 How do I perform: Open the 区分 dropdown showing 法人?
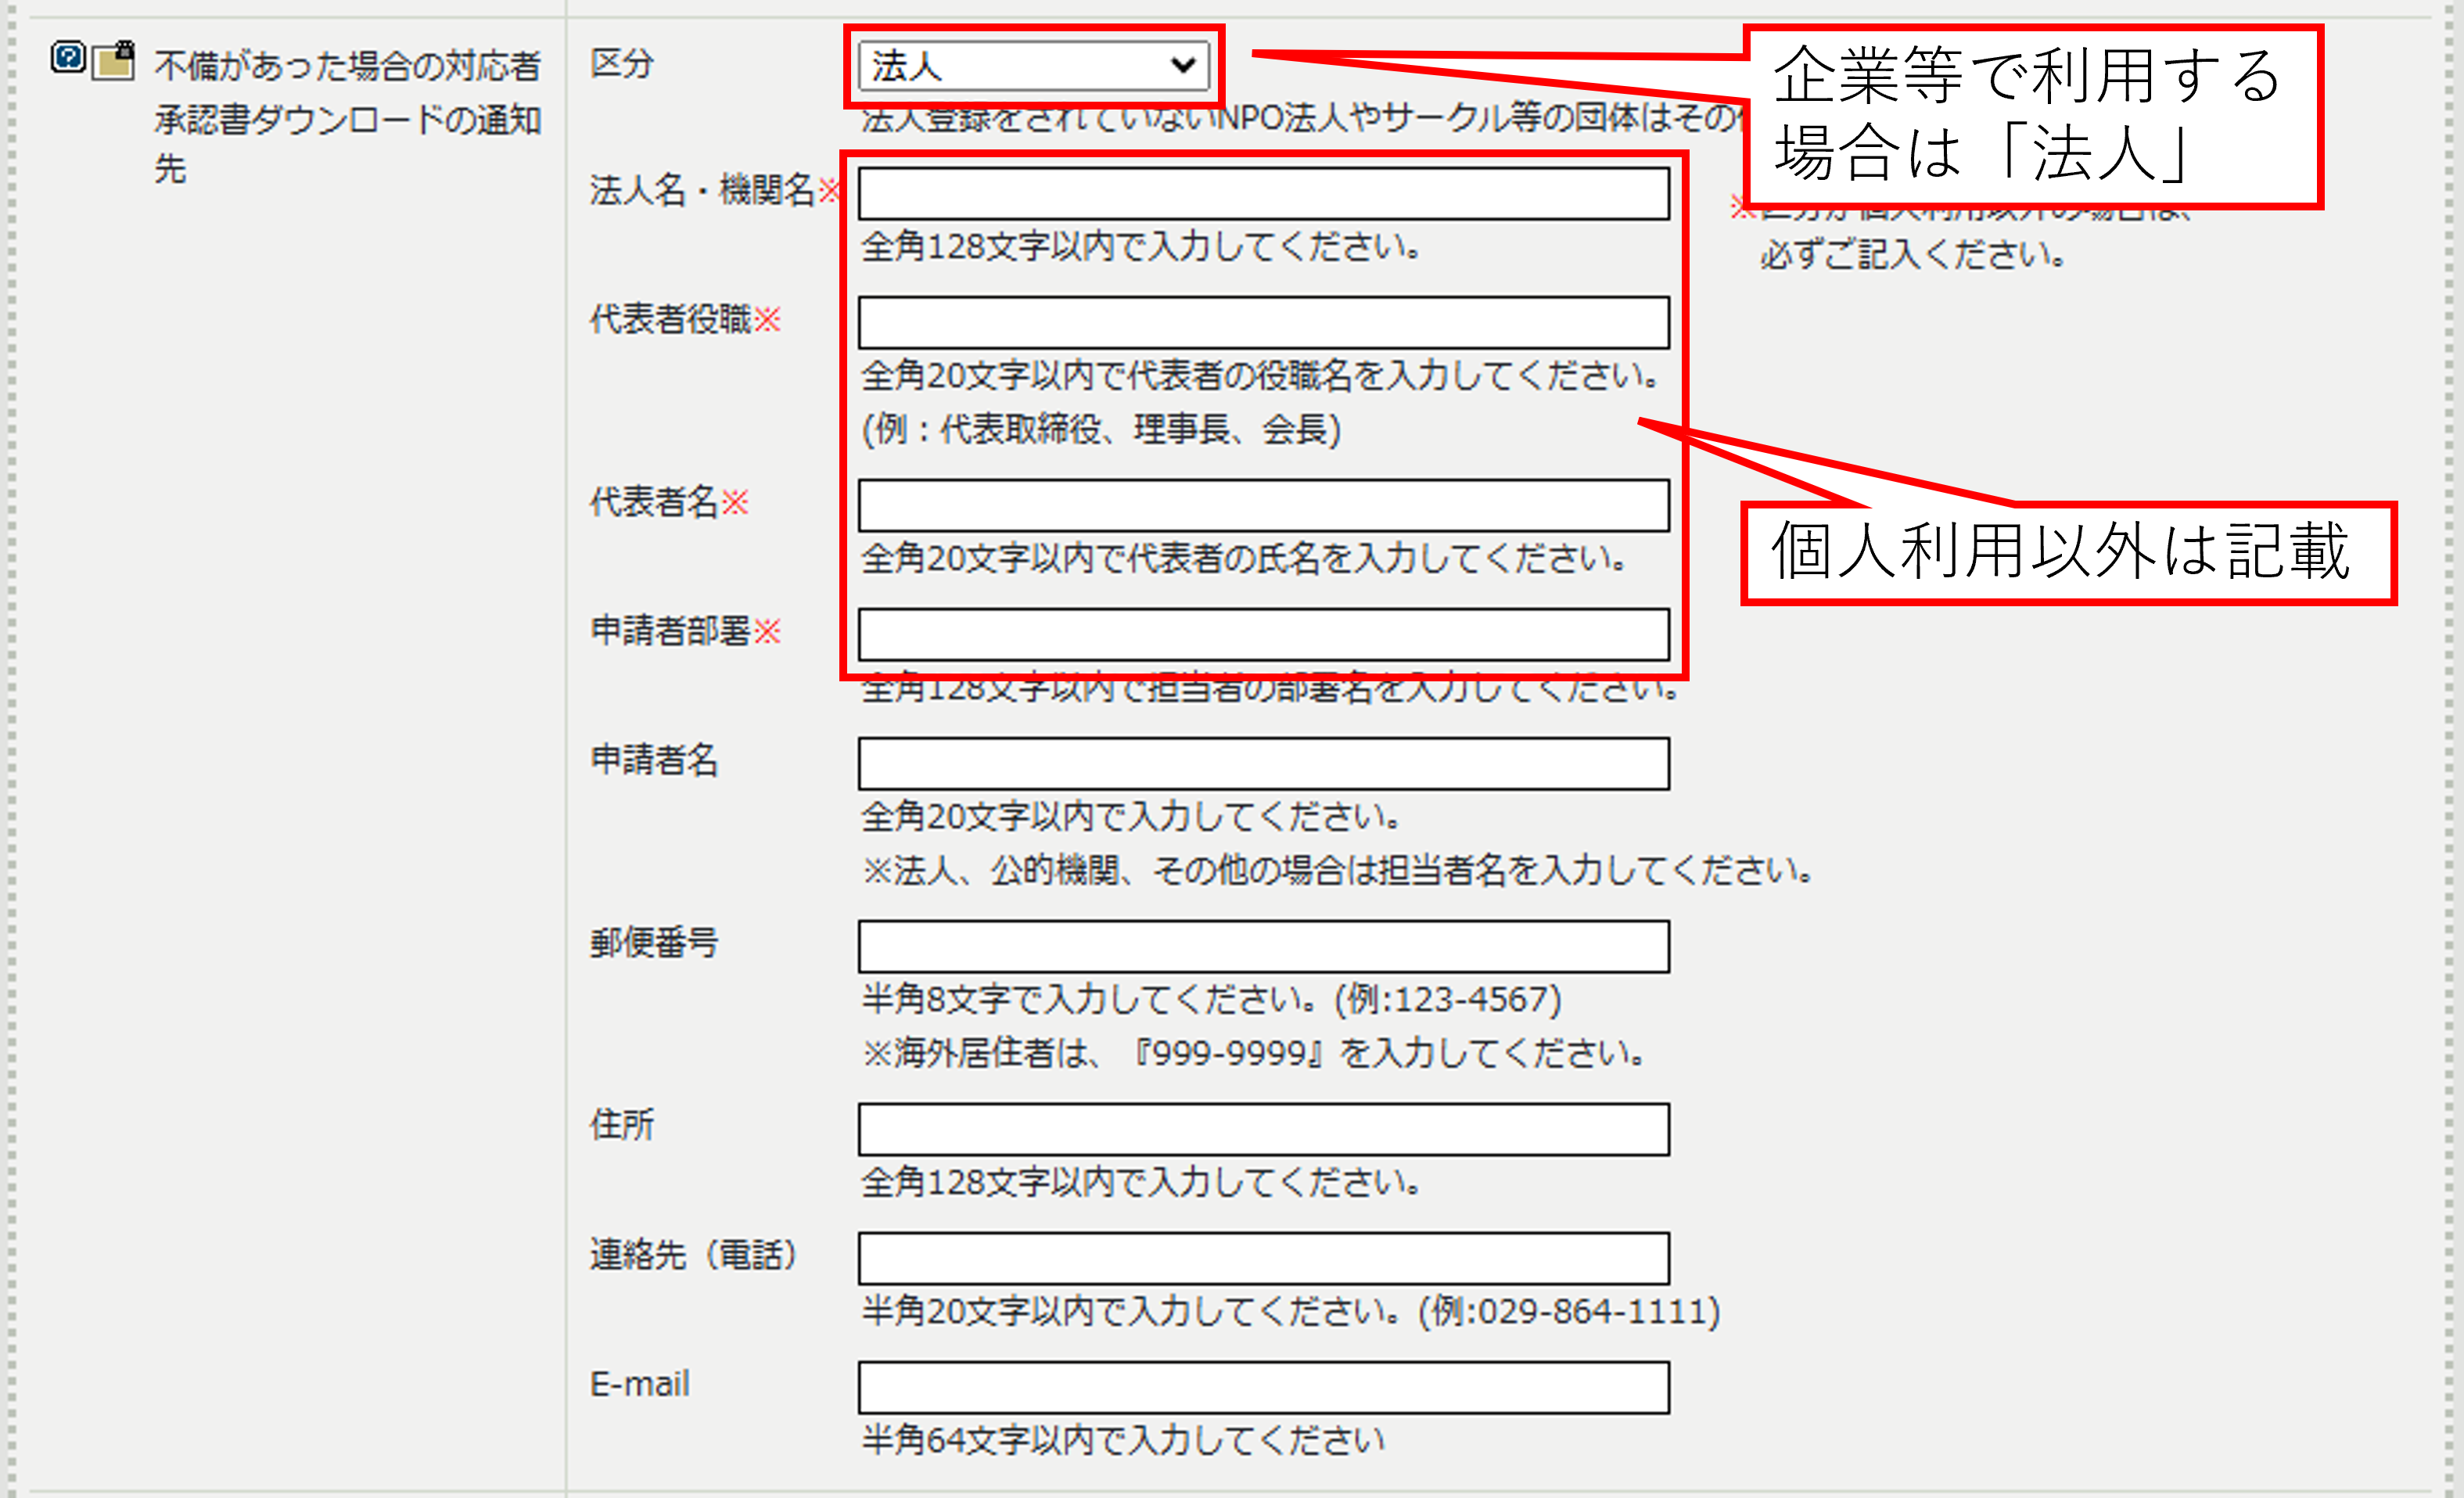coord(1034,66)
